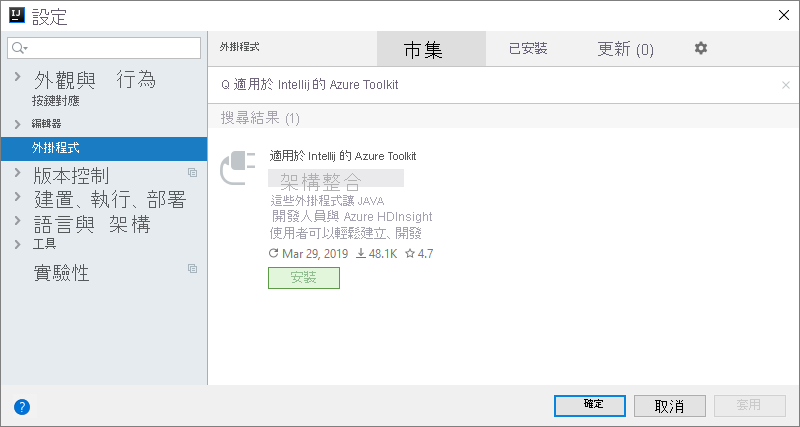Viewport: 800px width, 427px height.
Task: Expand the 語言與架構 tree node
Action: coord(18,221)
